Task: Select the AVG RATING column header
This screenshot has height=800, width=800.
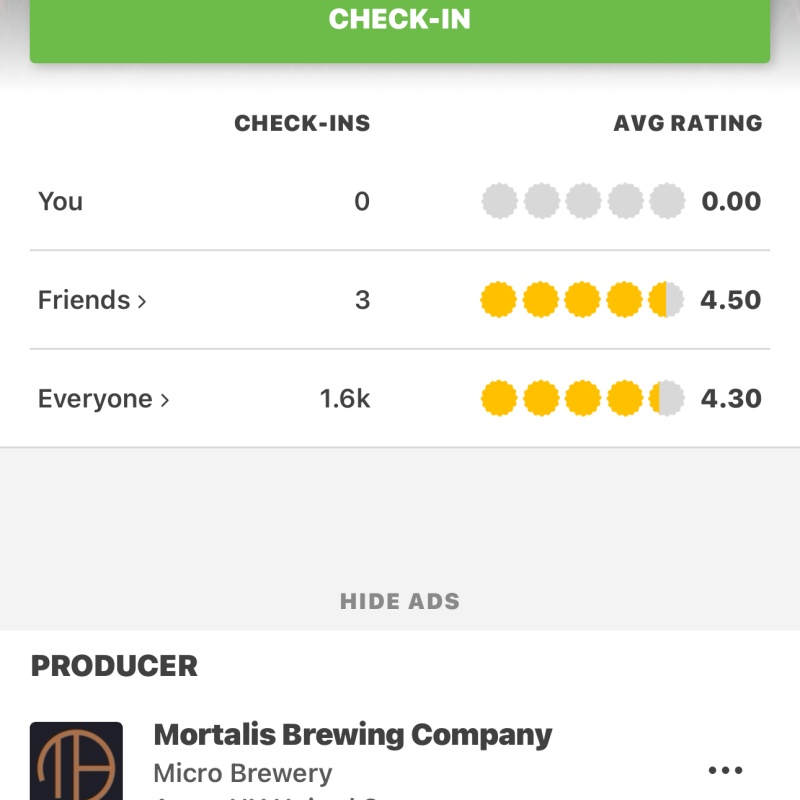Action: click(688, 123)
